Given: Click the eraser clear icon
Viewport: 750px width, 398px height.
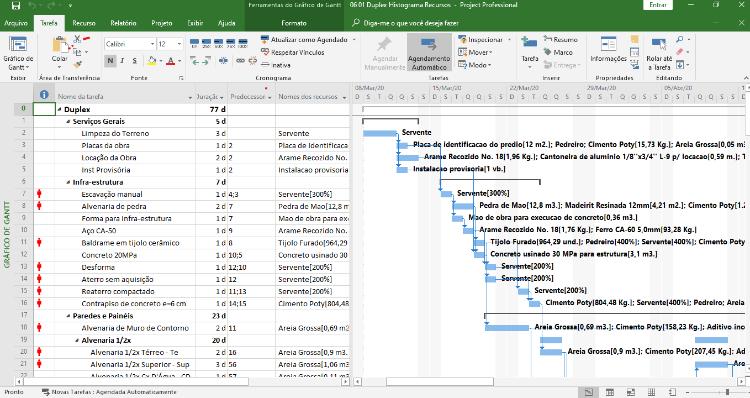Looking at the screenshot, I should [680, 52].
